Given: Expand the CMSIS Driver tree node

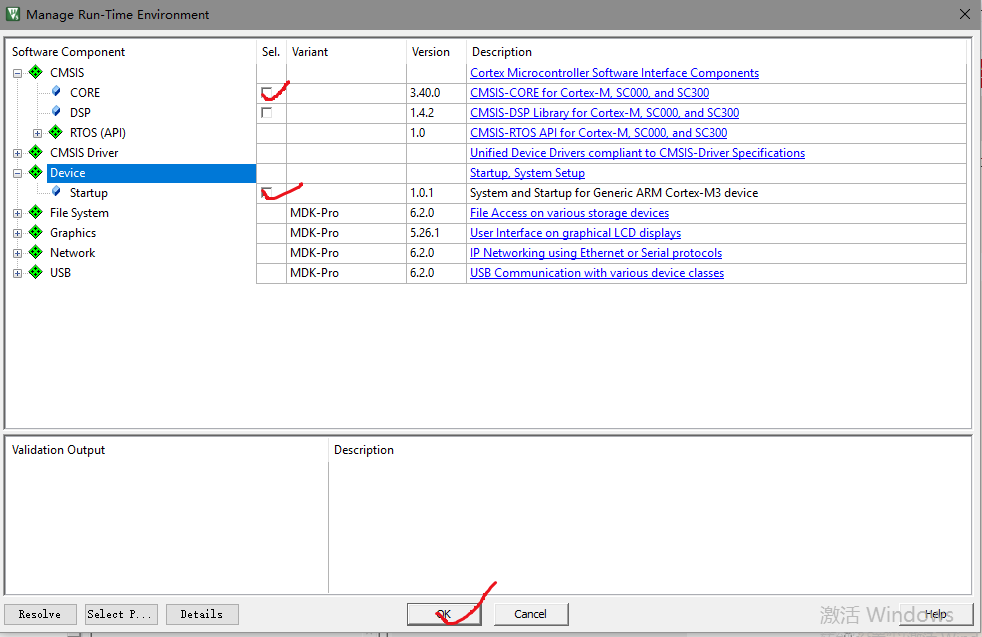Looking at the screenshot, I should tap(18, 153).
